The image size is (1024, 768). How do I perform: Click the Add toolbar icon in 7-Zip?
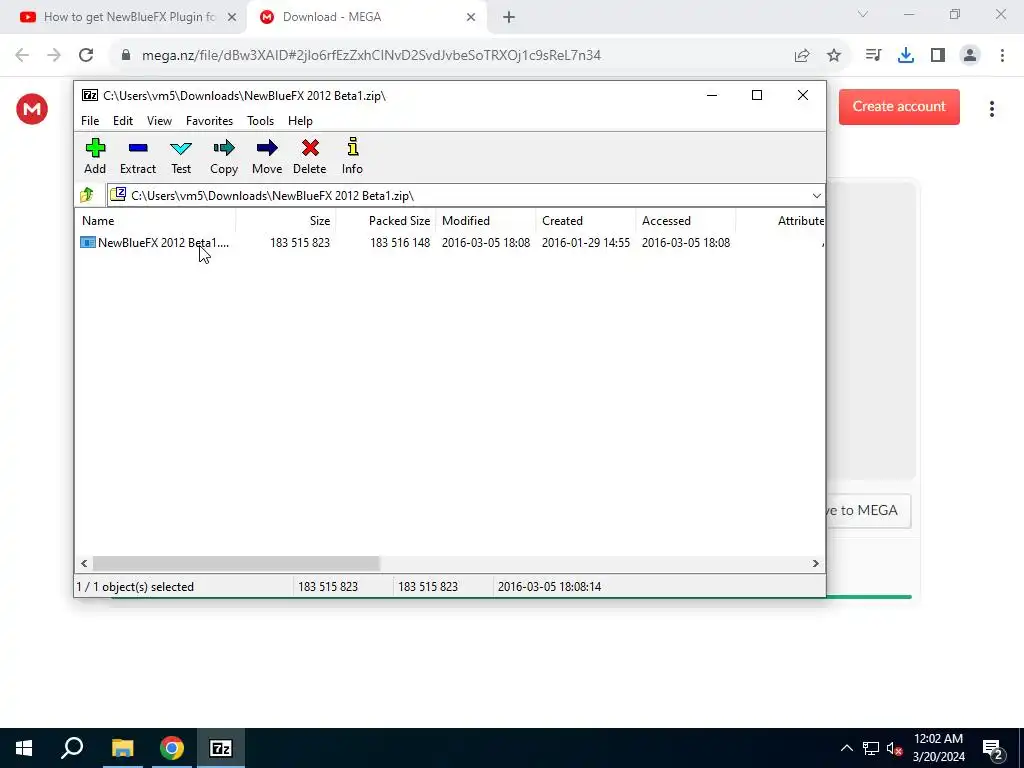(95, 156)
